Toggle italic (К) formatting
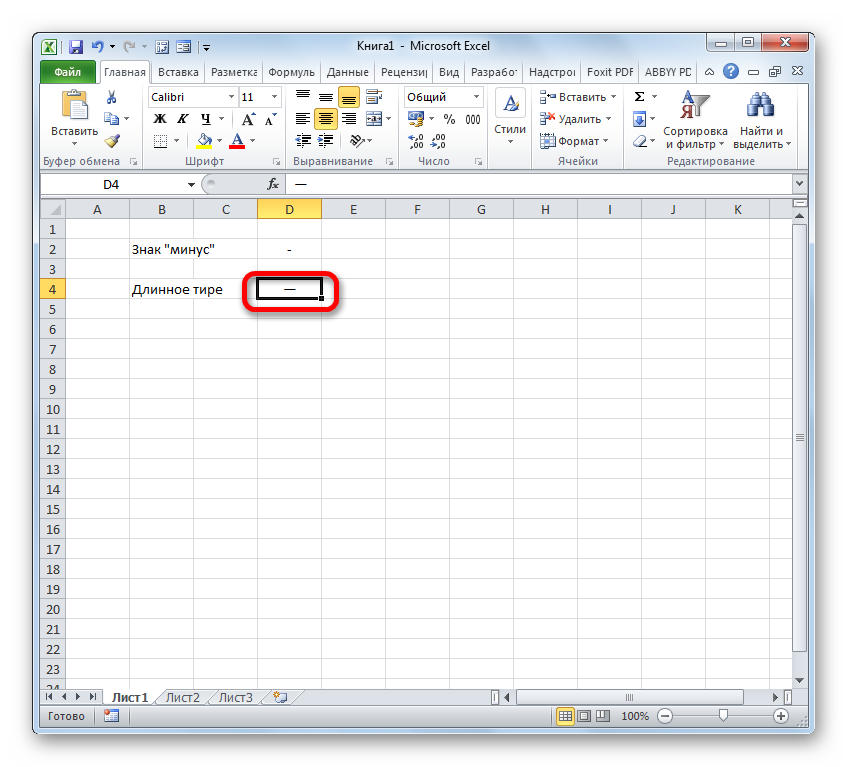The width and height of the screenshot is (848, 767). [183, 118]
